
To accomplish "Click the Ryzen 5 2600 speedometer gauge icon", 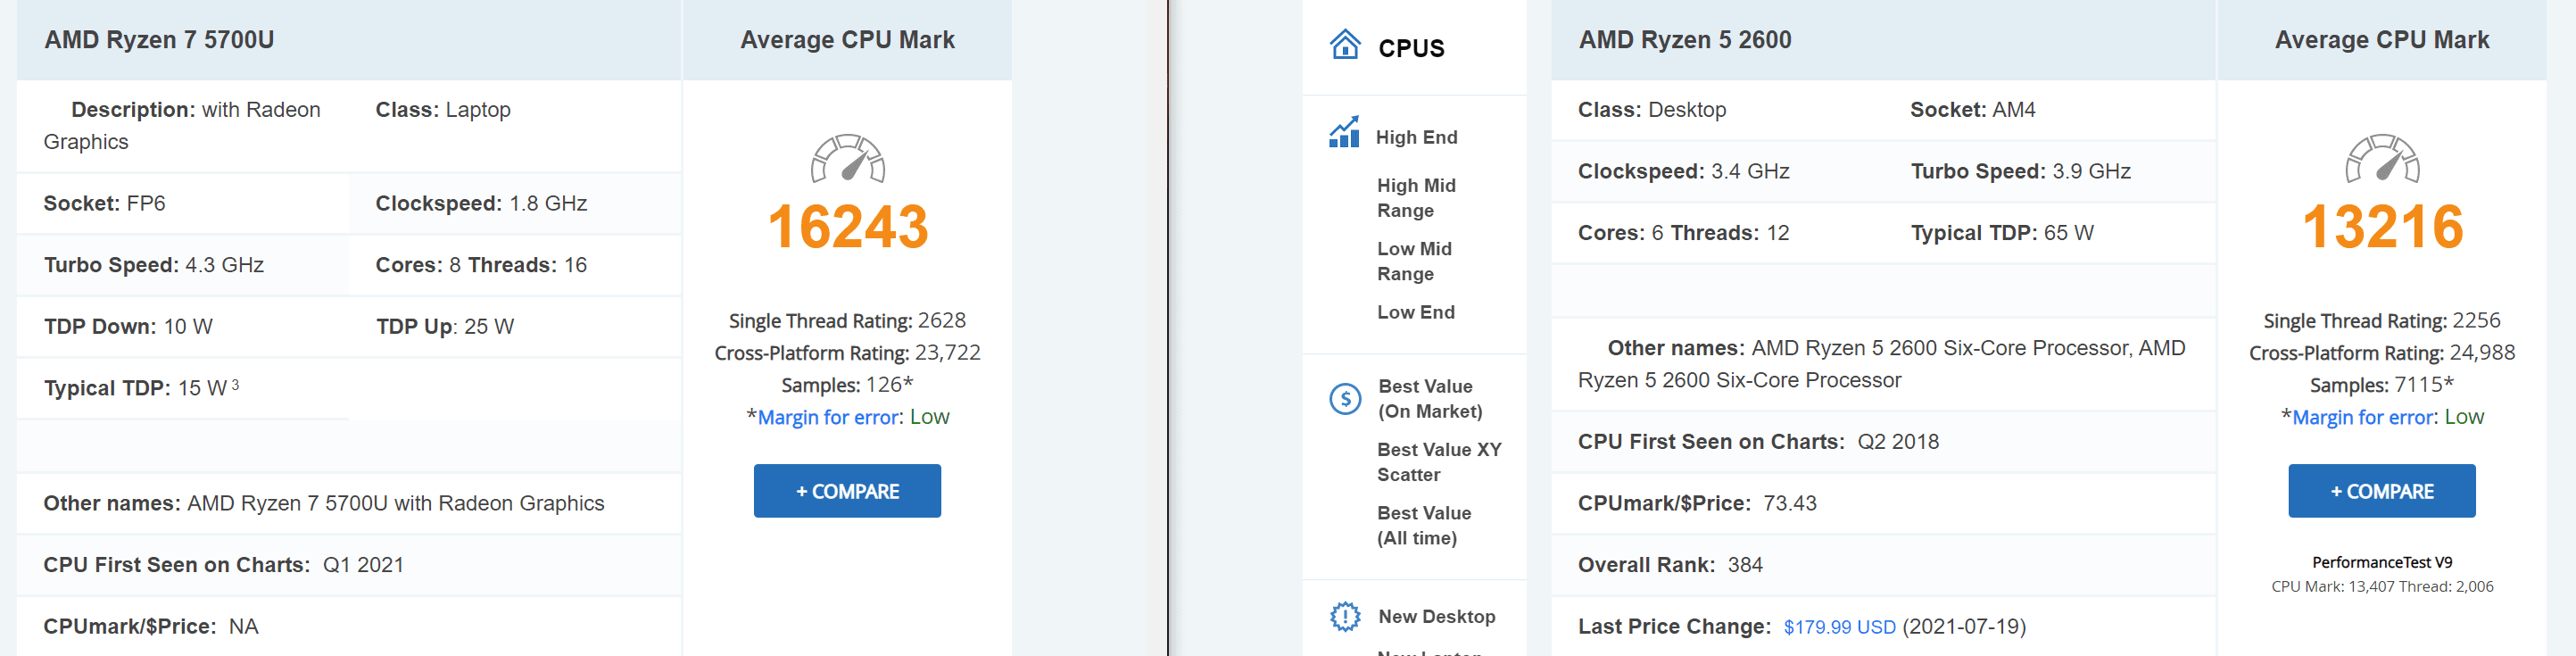I will (x=2382, y=159).
